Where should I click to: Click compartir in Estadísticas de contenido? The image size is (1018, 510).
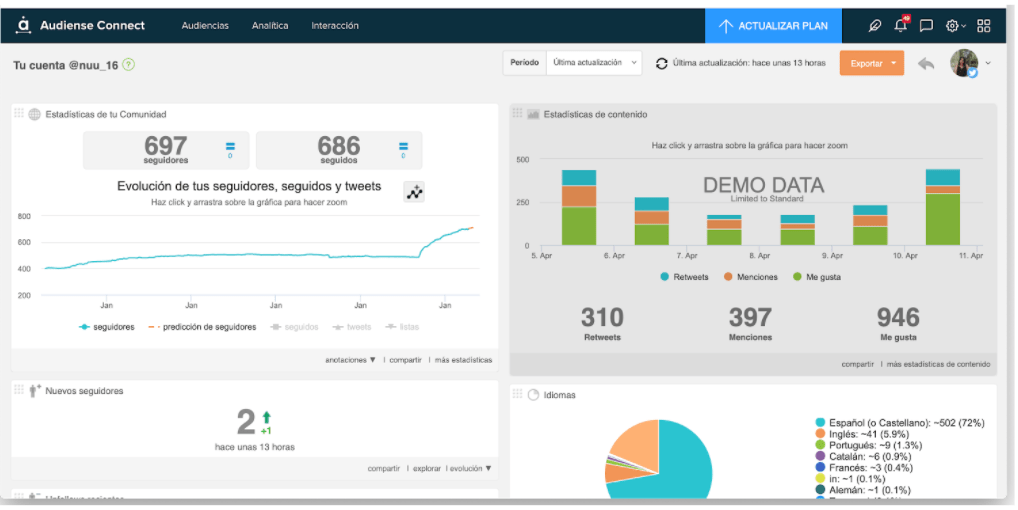[858, 365]
